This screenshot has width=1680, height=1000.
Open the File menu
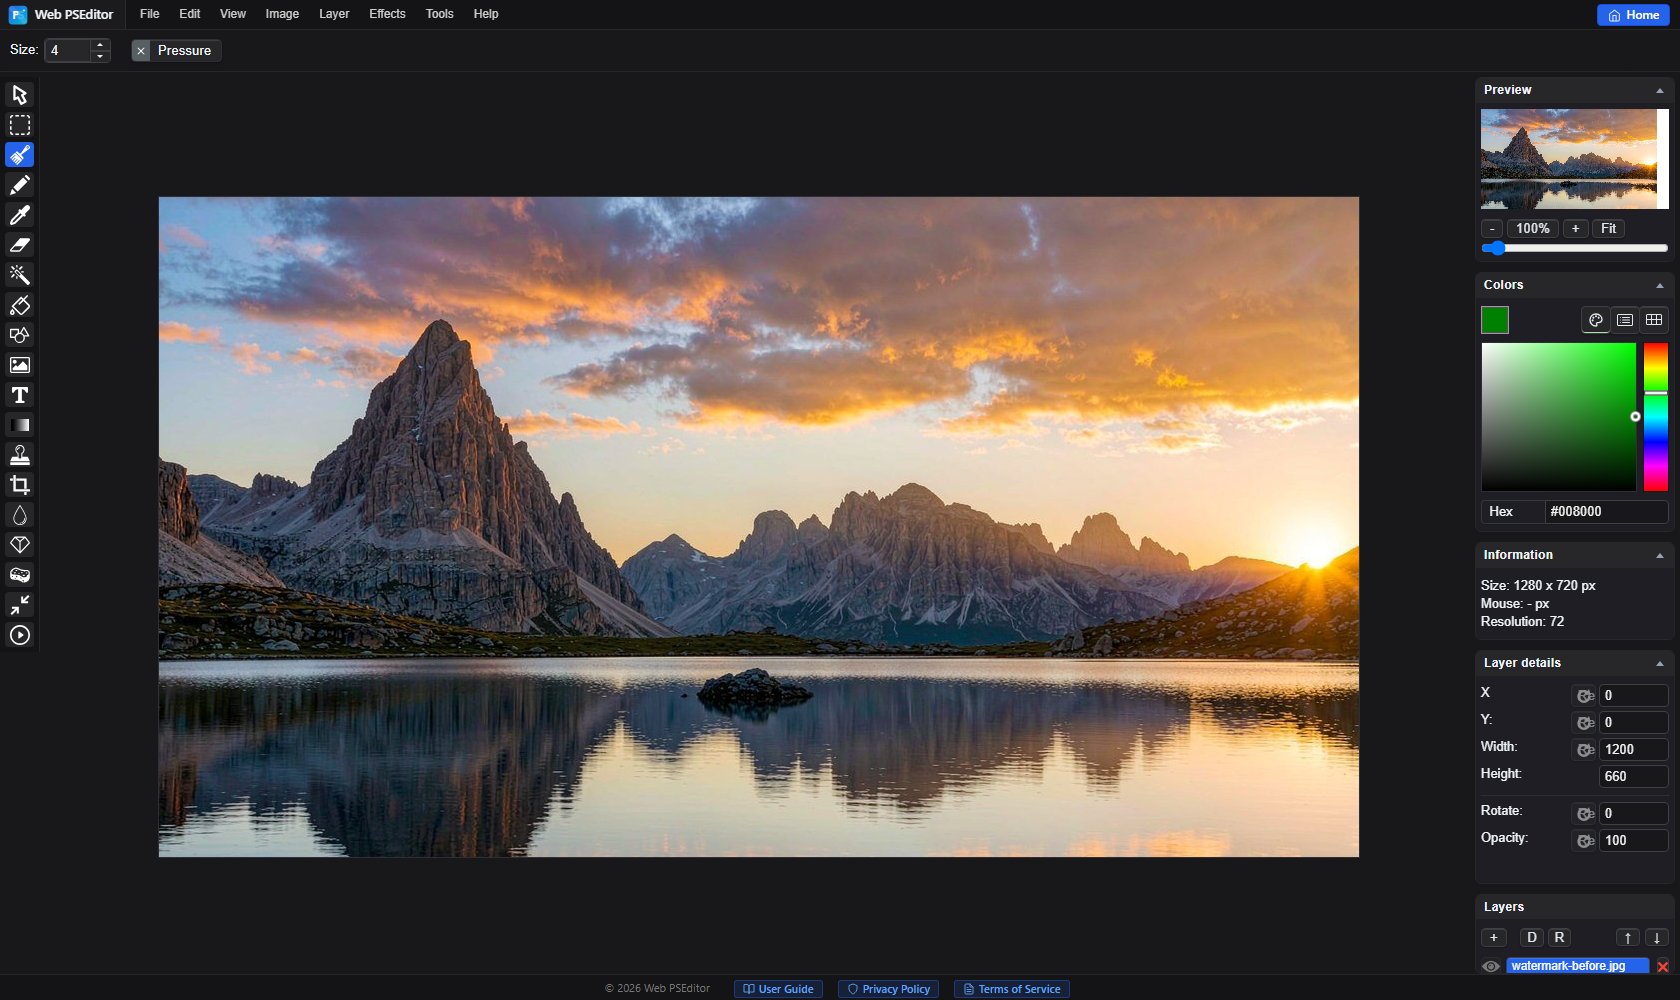click(150, 14)
